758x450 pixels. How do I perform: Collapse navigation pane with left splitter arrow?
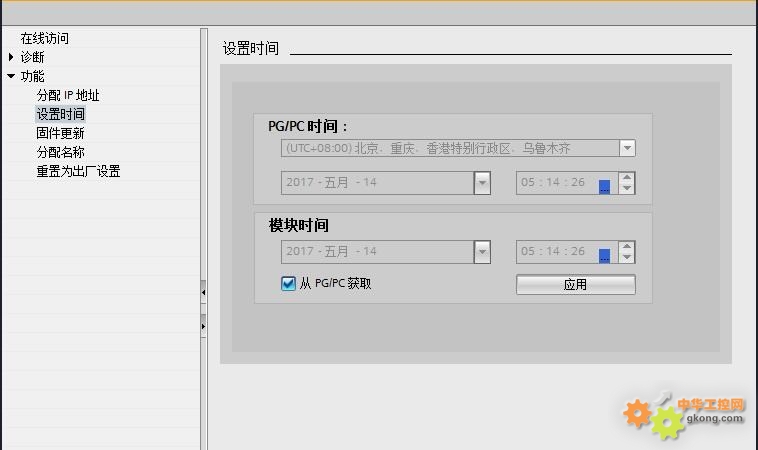point(204,292)
